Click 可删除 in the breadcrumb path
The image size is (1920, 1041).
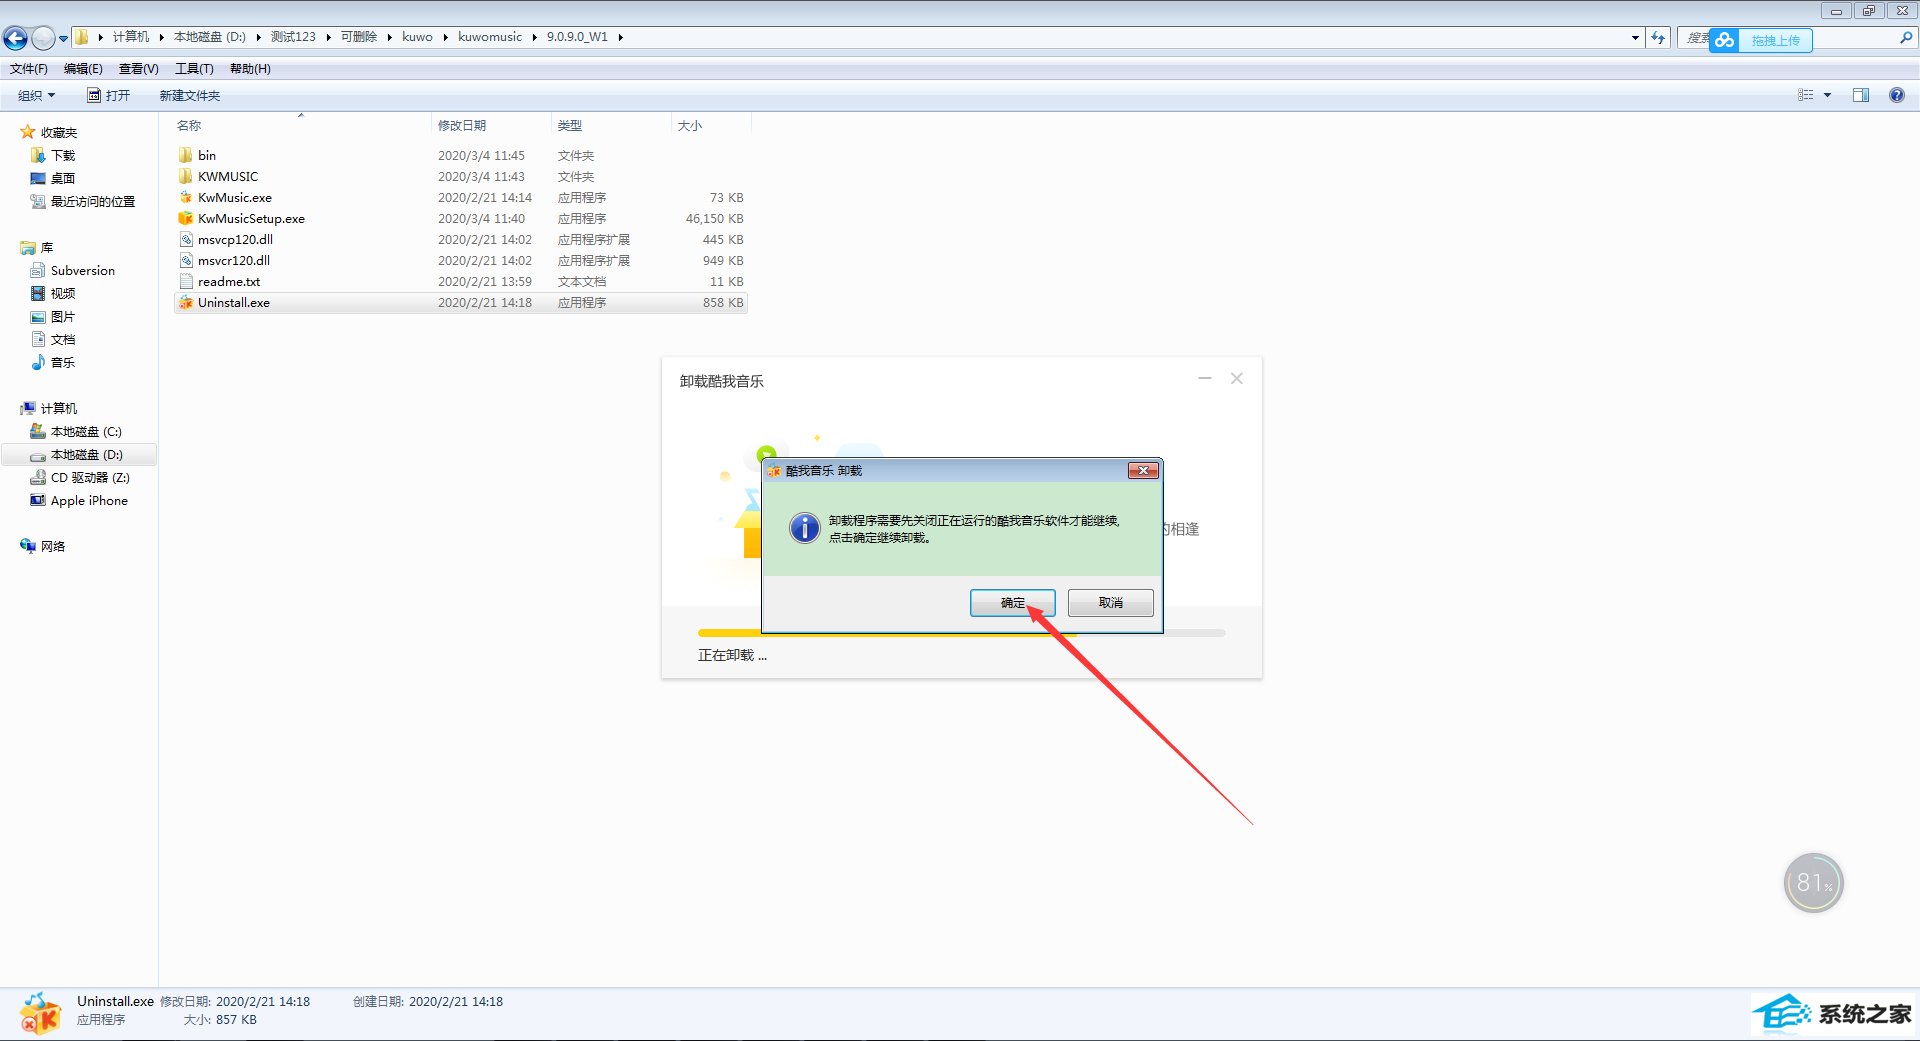pos(359,37)
